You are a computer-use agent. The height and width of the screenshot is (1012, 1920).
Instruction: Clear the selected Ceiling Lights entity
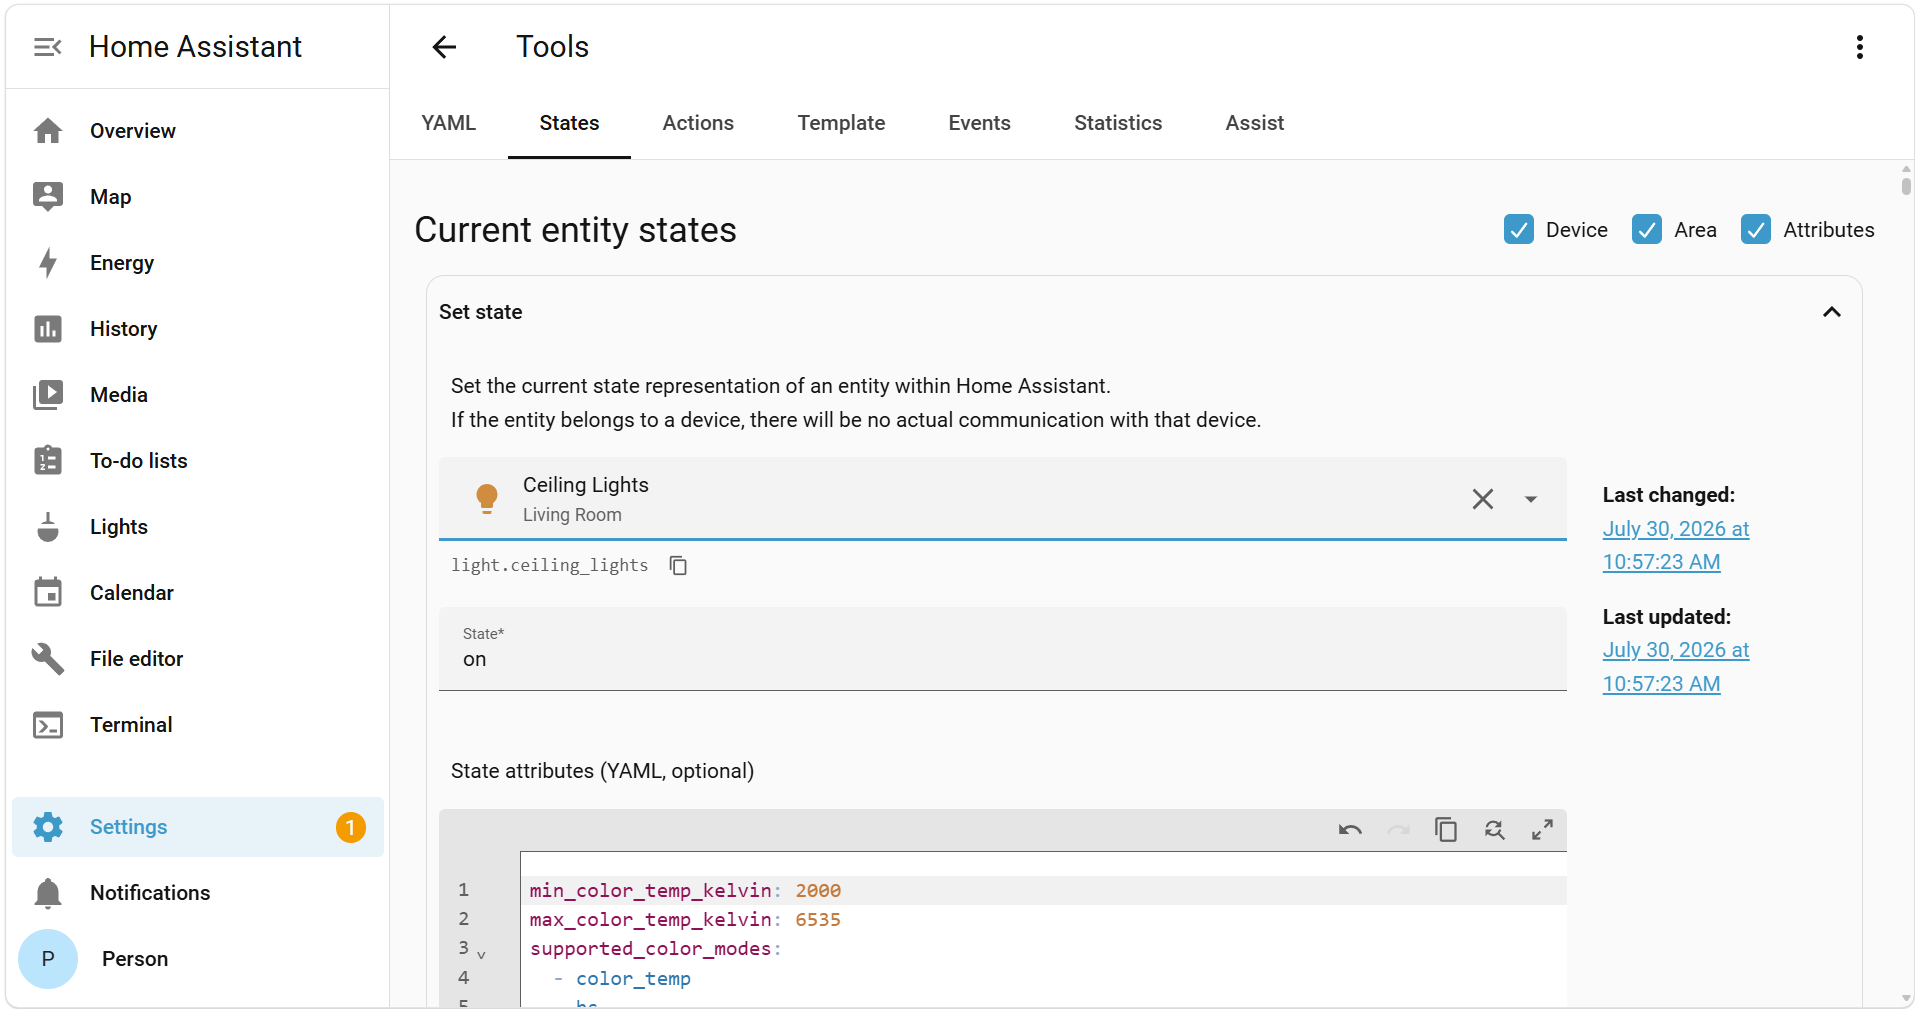point(1482,499)
